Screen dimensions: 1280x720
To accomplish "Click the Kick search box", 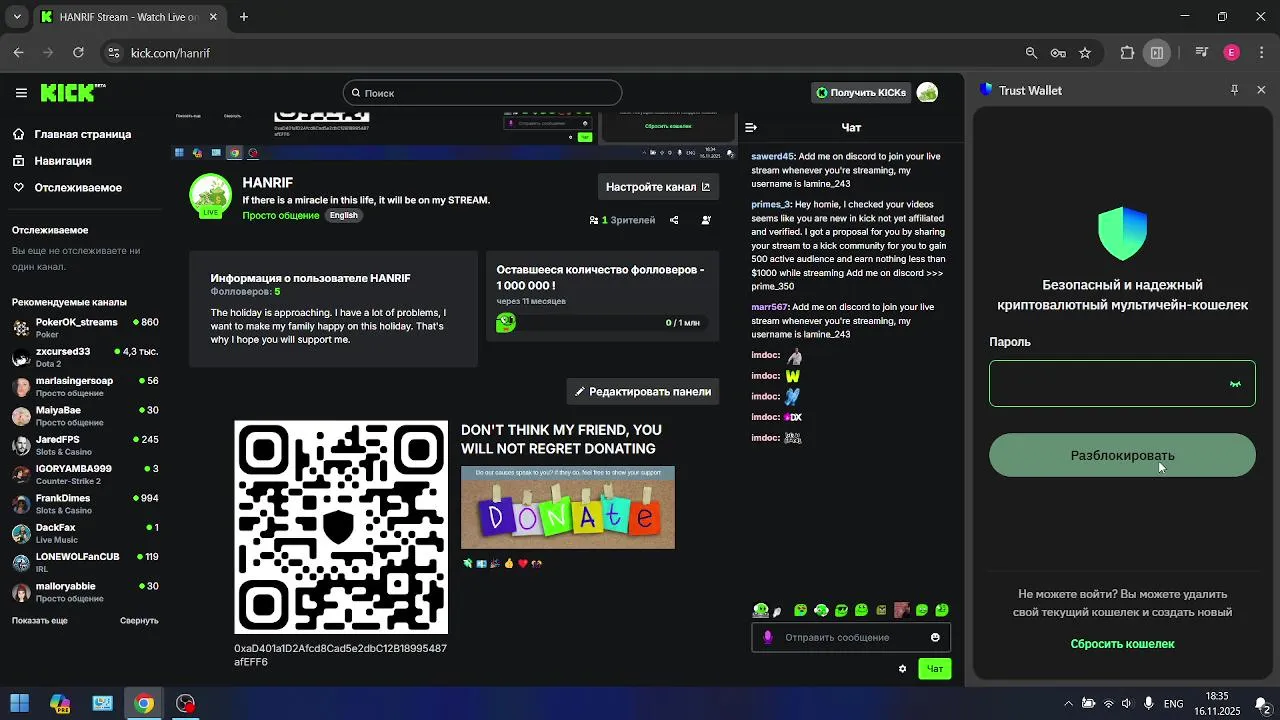I will point(482,93).
